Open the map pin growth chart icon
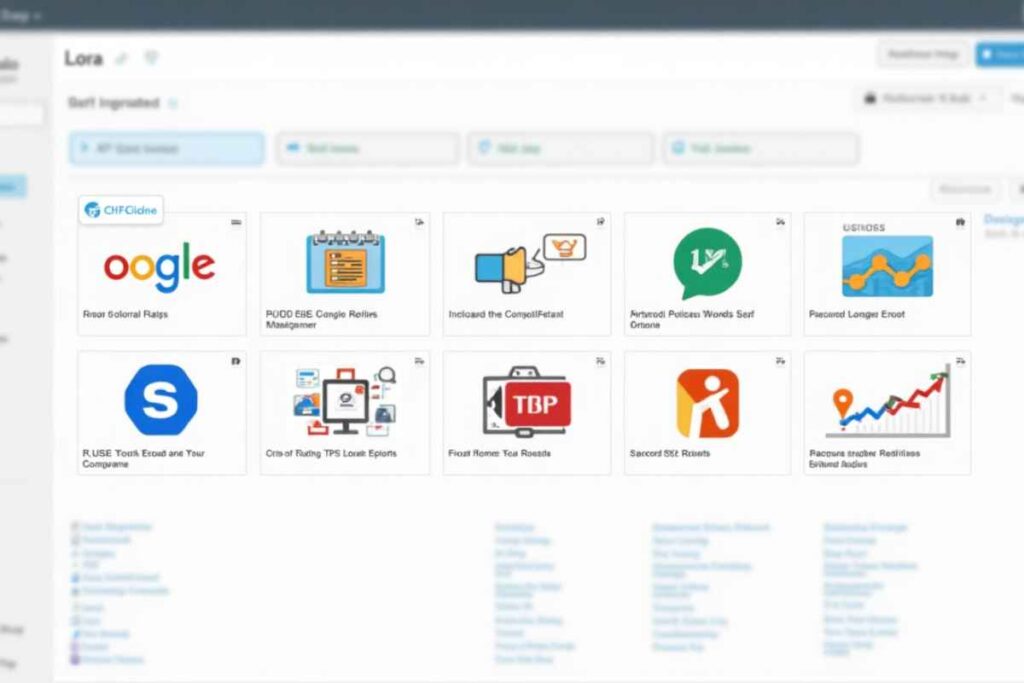Viewport: 1024px width, 683px height. [888, 402]
